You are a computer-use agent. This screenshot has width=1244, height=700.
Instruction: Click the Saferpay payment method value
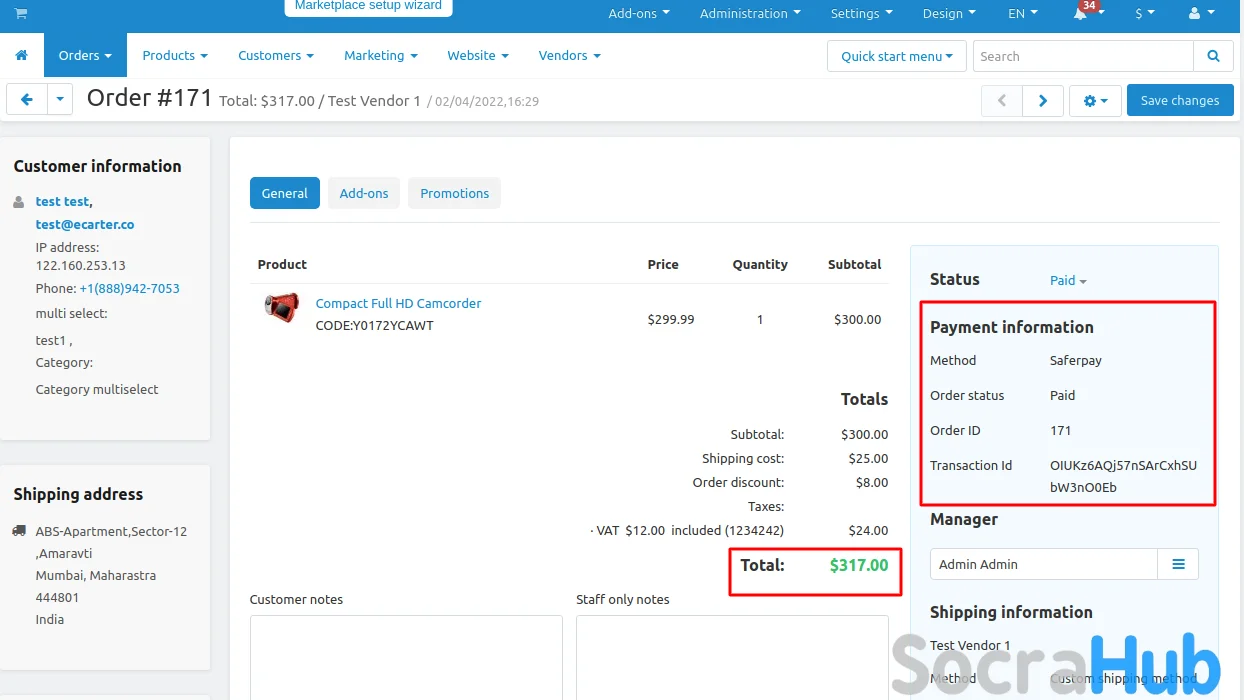(1076, 361)
